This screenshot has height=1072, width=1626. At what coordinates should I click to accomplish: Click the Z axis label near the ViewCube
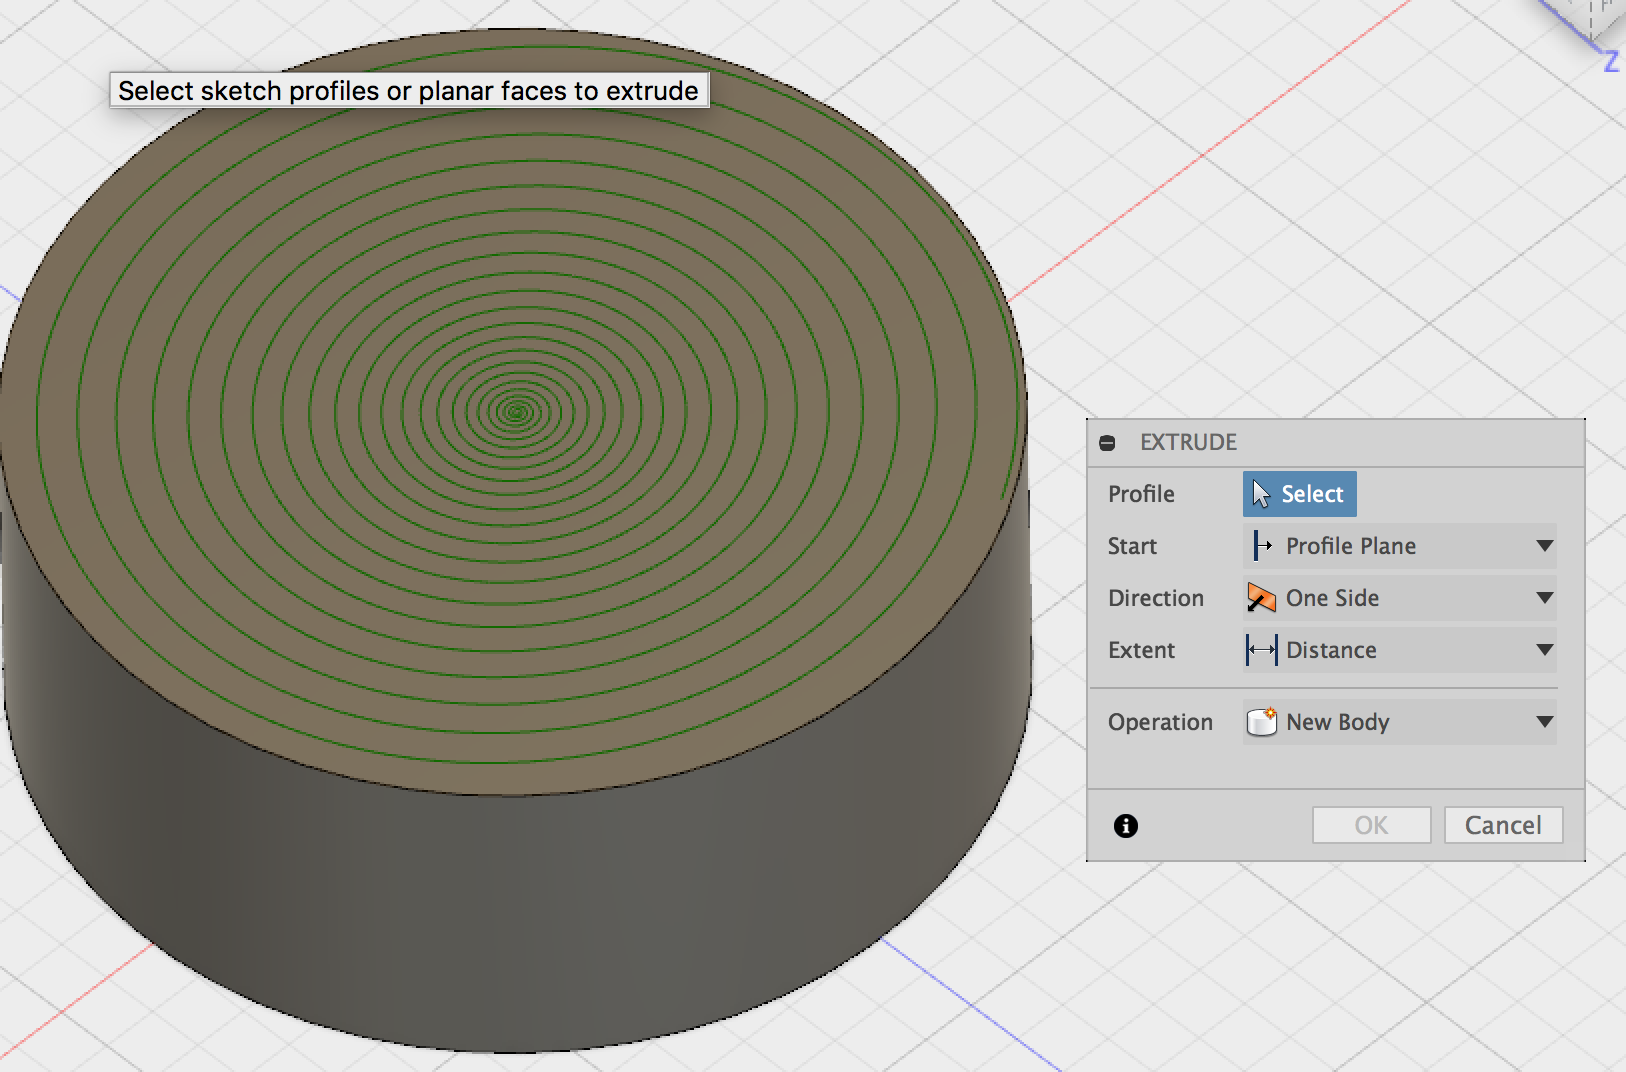pos(1611,60)
